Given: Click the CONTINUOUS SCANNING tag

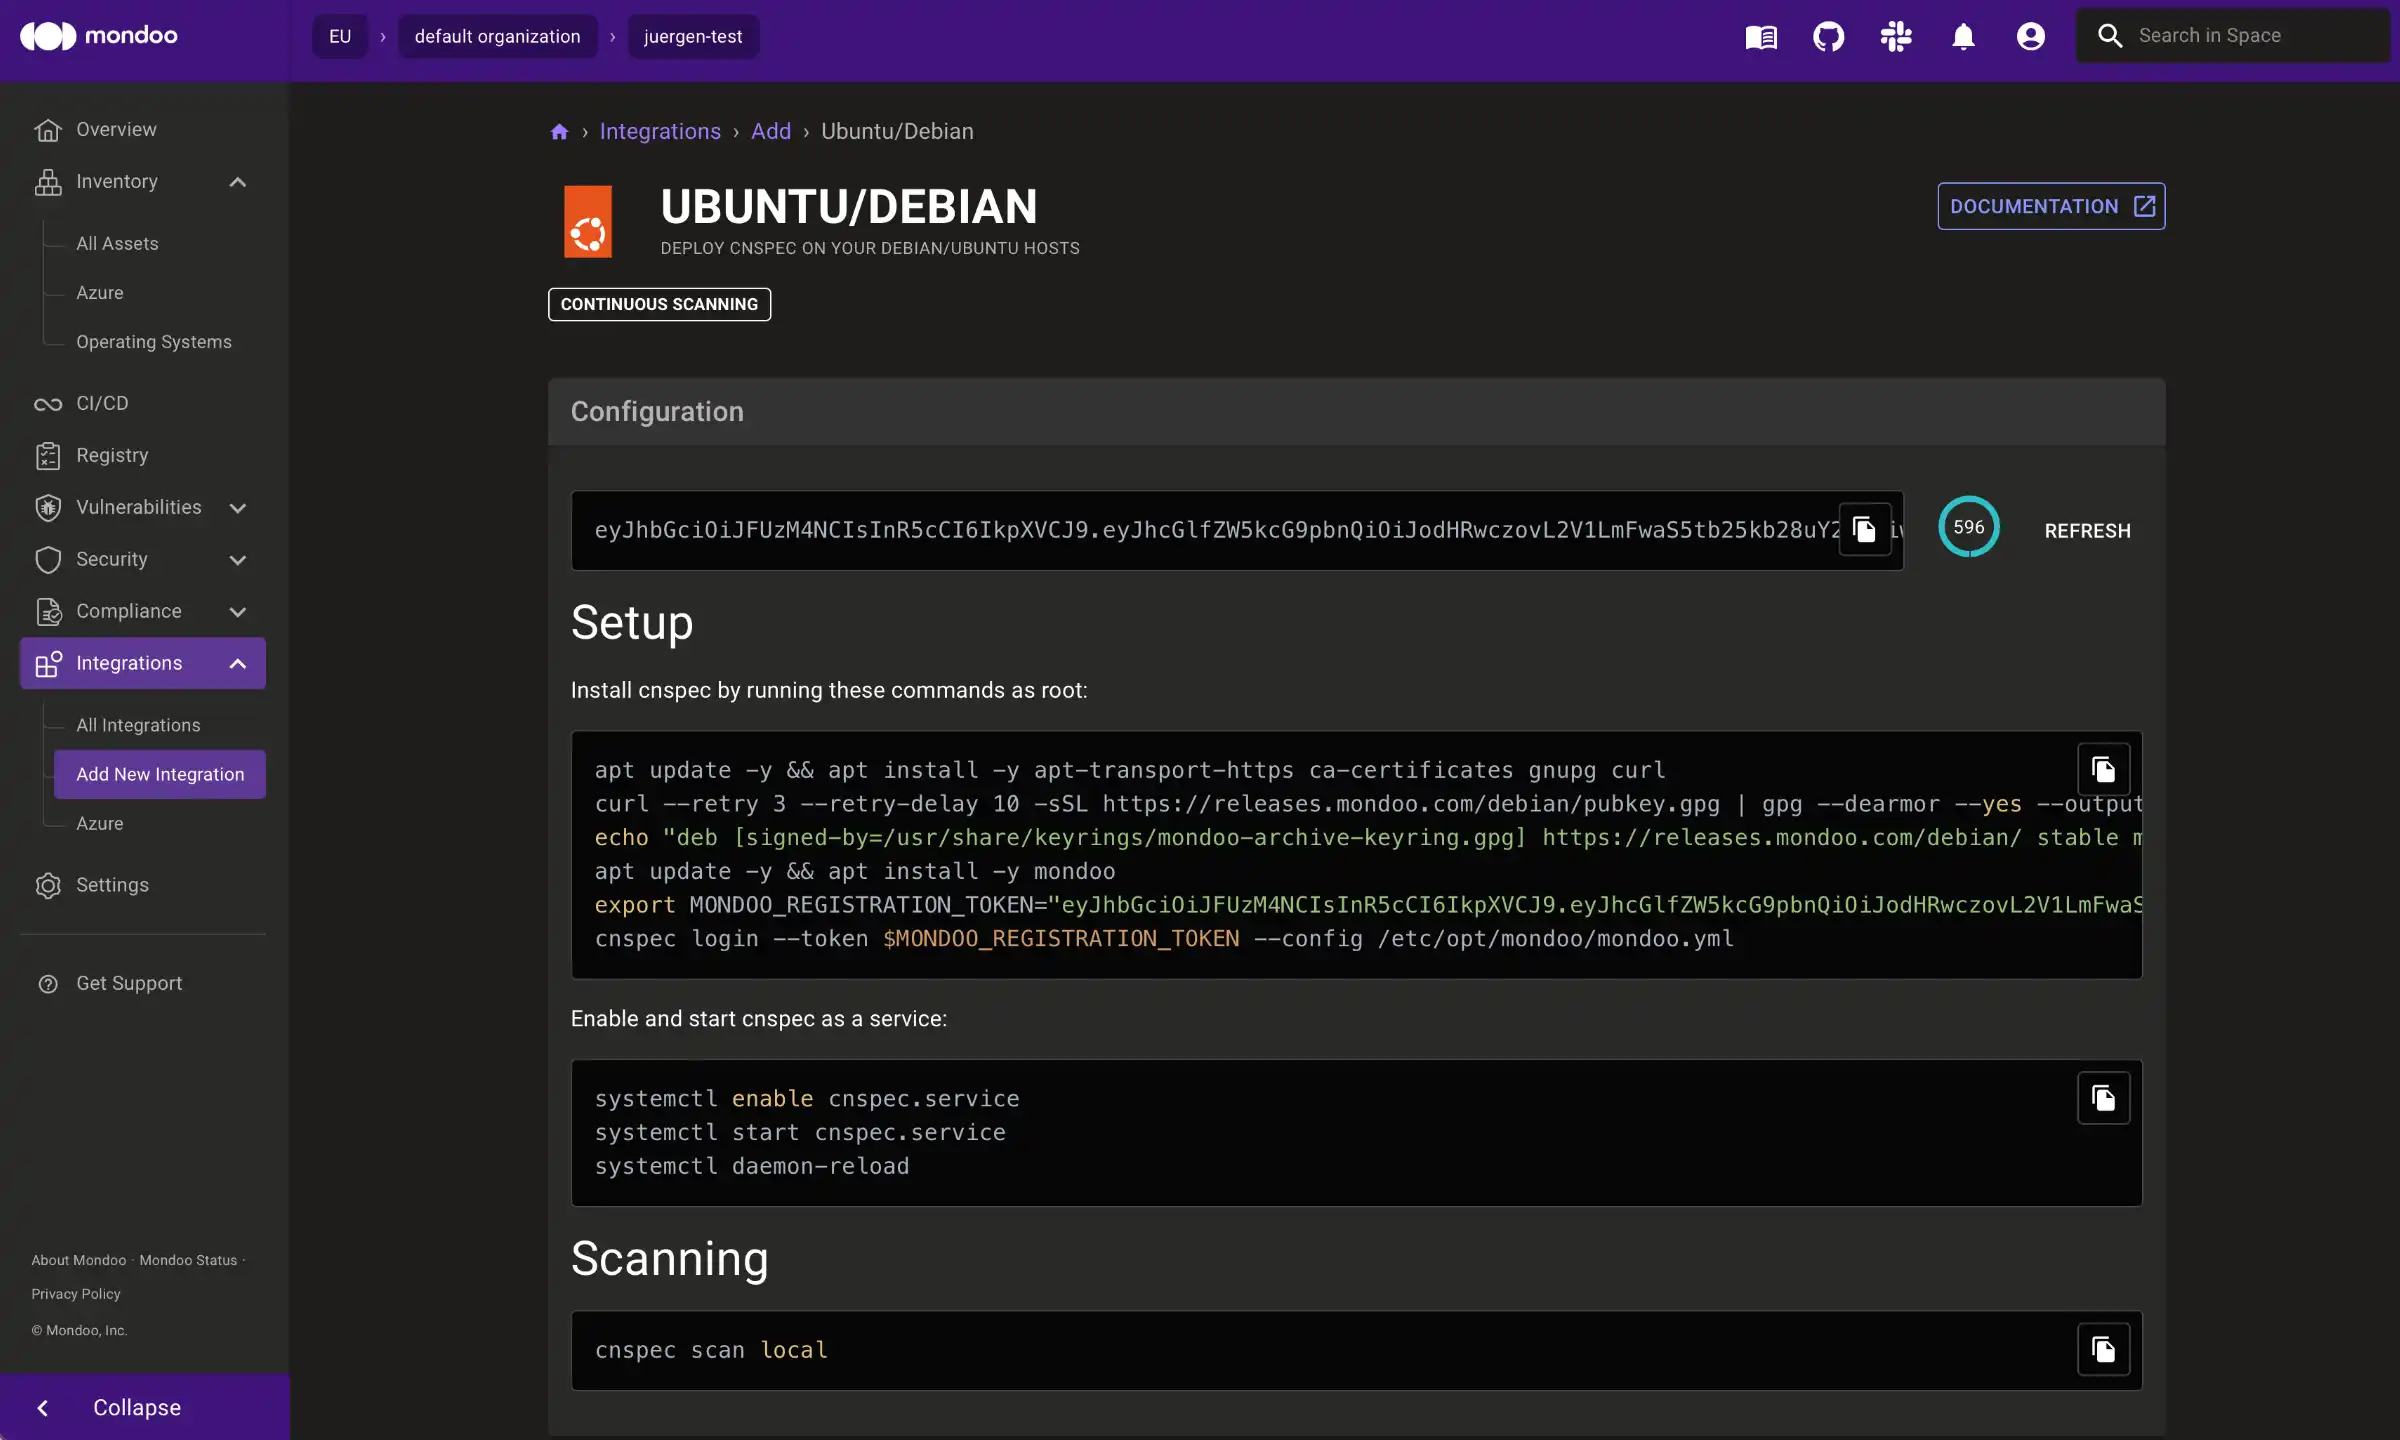Looking at the screenshot, I should [659, 304].
